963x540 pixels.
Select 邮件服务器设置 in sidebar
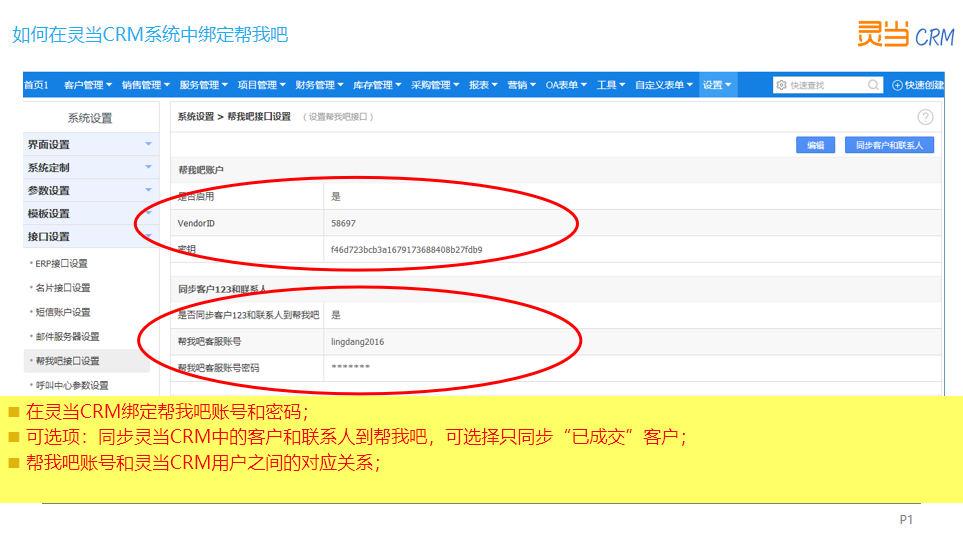tap(67, 337)
